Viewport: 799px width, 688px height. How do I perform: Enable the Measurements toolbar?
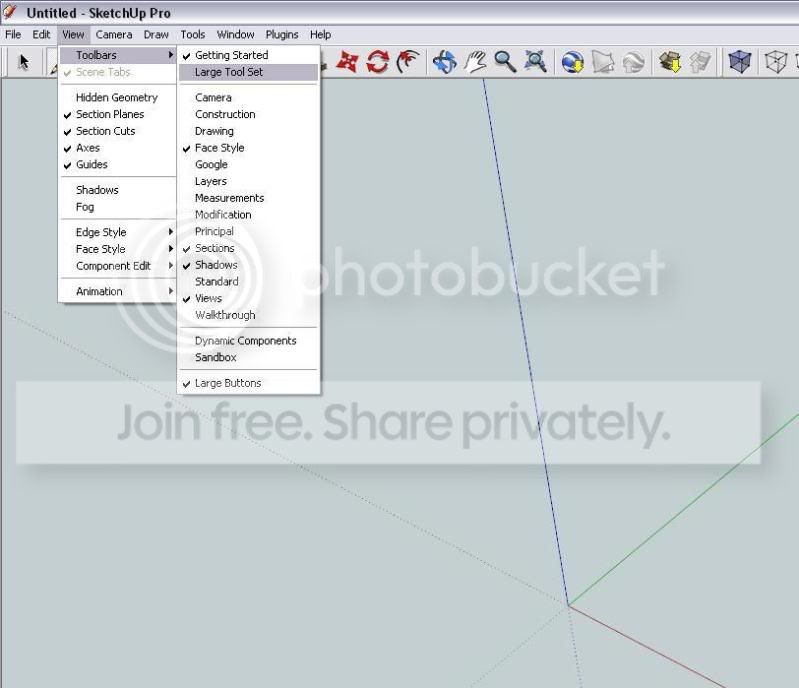[249, 198]
